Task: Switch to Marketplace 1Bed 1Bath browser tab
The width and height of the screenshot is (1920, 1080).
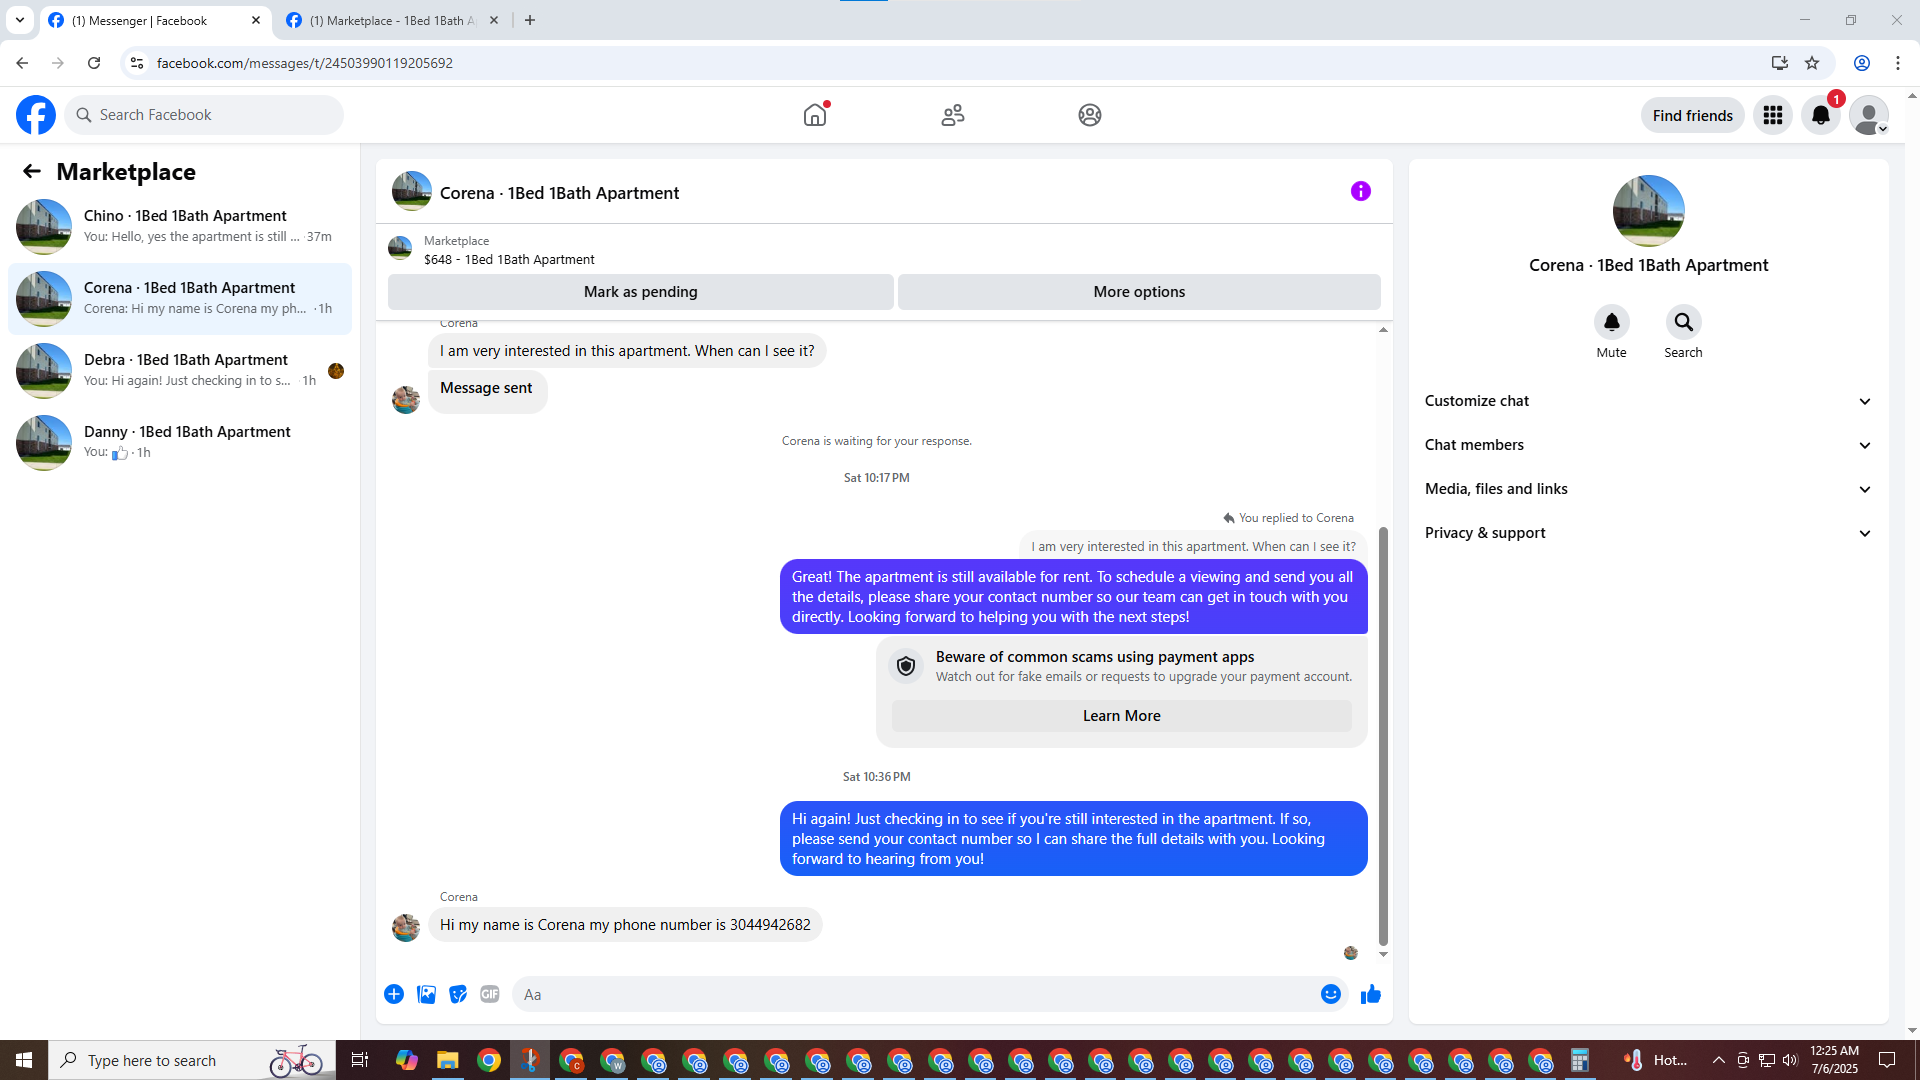Action: pyautogui.click(x=392, y=20)
